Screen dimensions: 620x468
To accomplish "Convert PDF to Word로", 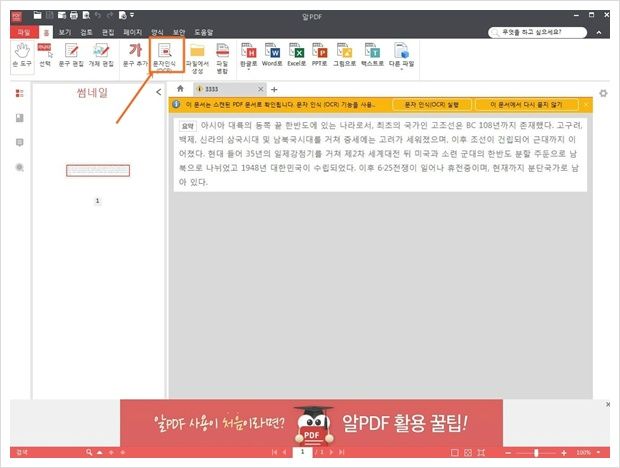I will click(272, 55).
